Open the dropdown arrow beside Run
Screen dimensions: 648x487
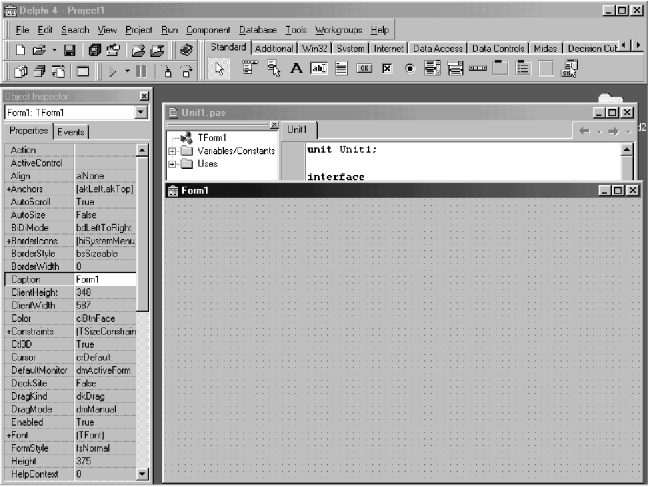coord(127,72)
